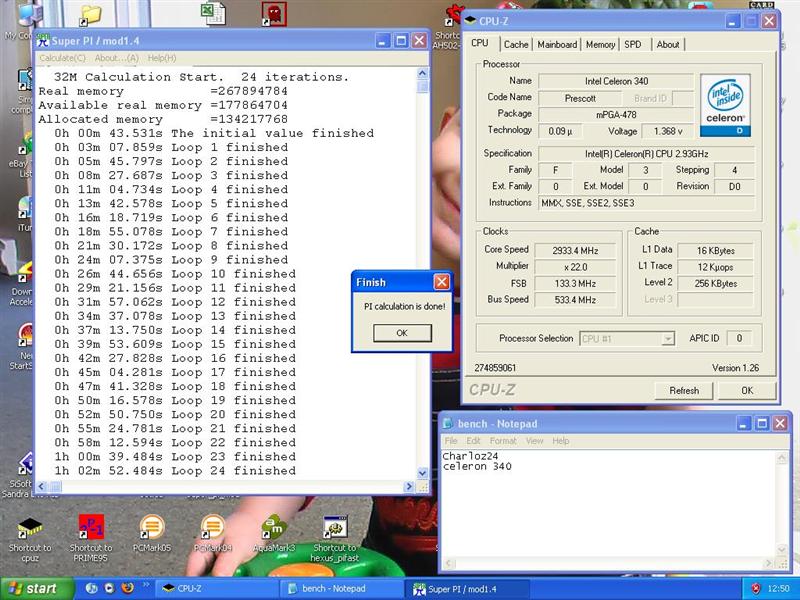This screenshot has height=600, width=800.
Task: Click the Name field Intel Celeron 340
Action: pos(616,81)
